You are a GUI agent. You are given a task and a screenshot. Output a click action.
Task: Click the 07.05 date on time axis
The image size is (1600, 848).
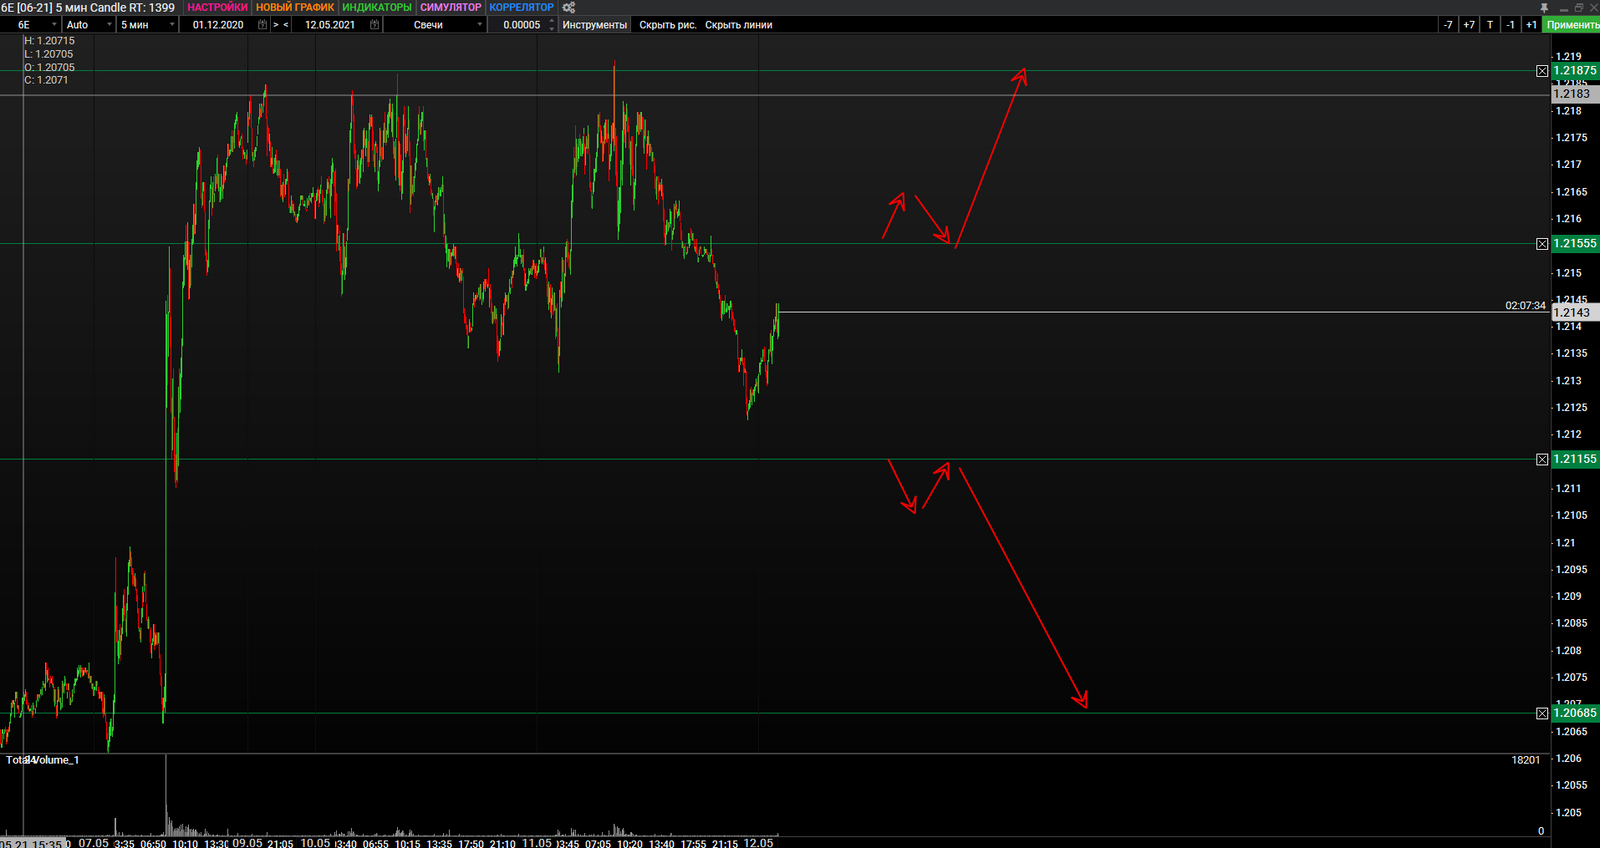[x=93, y=843]
